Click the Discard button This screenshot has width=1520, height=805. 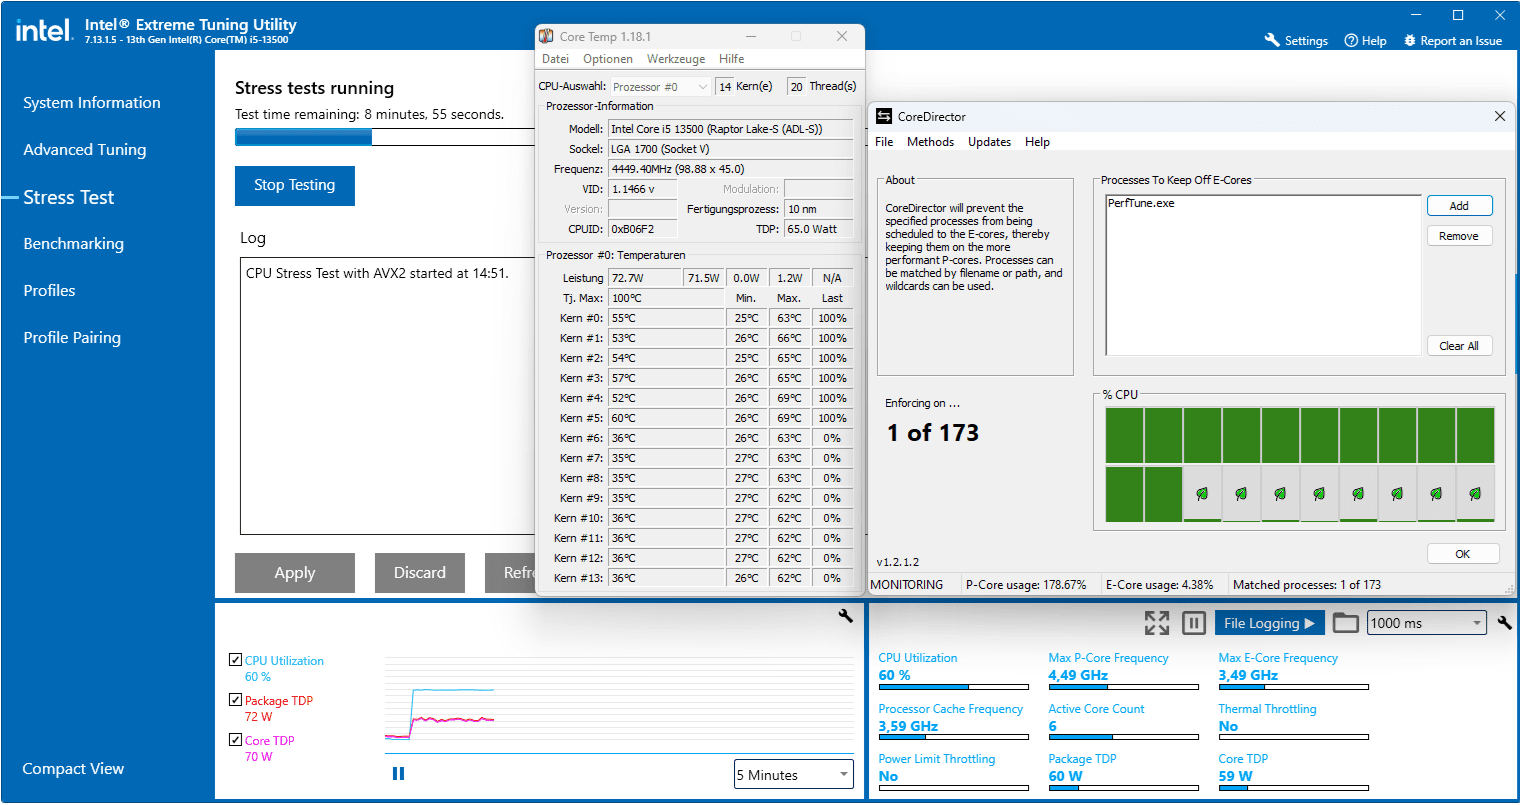point(420,573)
